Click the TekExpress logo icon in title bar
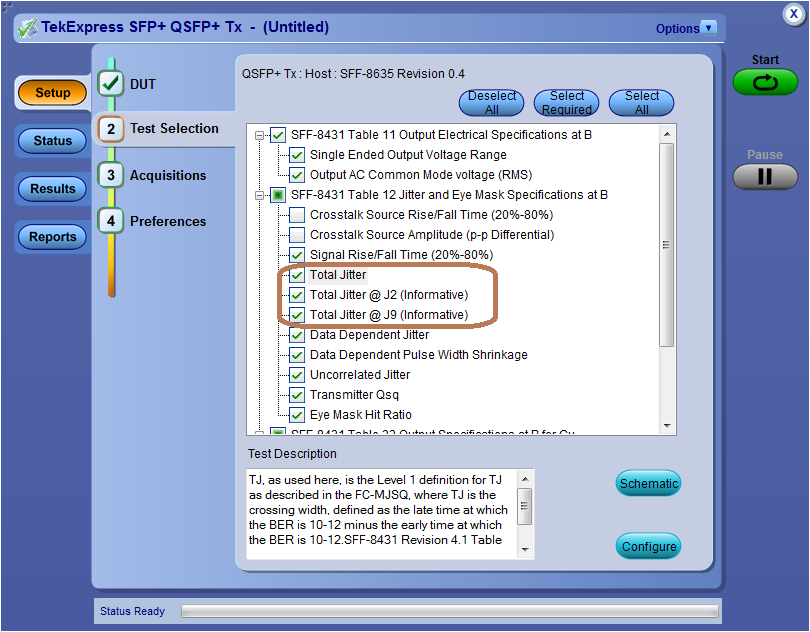 tap(27, 28)
